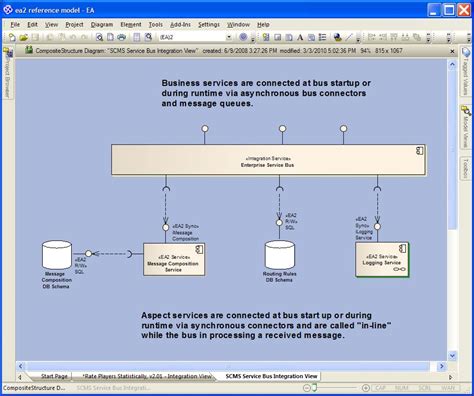
Task: Open the EA2 combo box dropdown
Action: click(x=229, y=37)
